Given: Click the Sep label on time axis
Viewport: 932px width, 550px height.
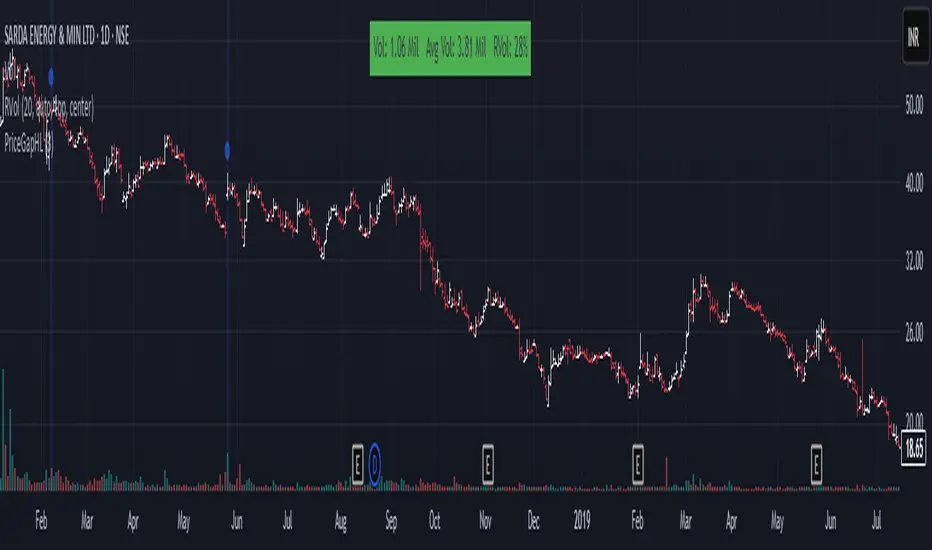Looking at the screenshot, I should click(x=391, y=521).
